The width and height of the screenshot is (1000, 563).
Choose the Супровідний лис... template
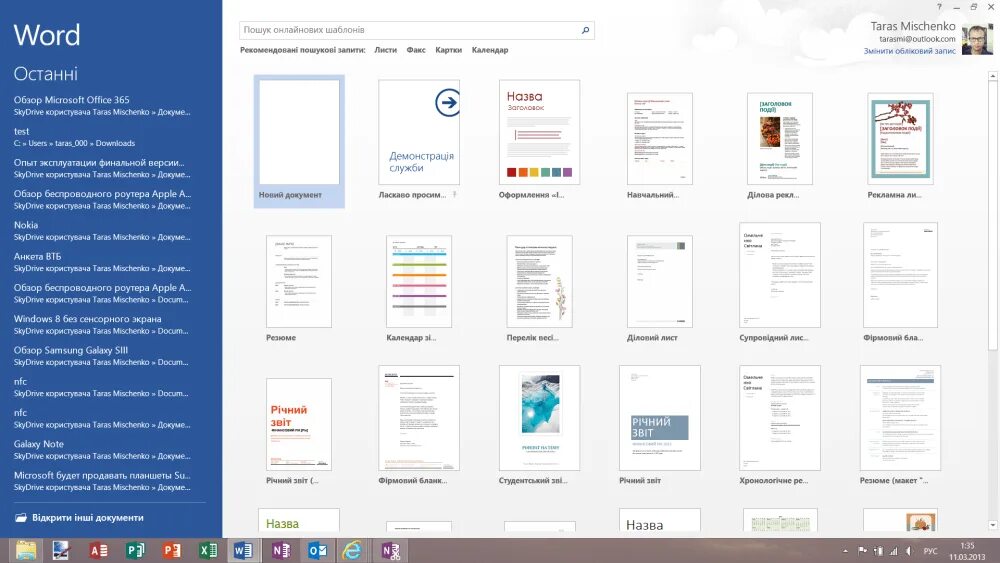(x=780, y=275)
